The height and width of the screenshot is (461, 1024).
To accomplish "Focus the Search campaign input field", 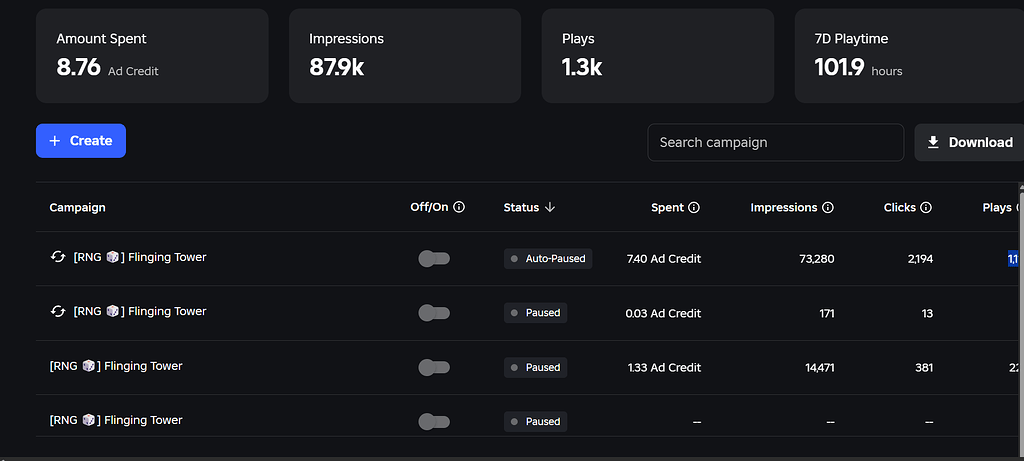I will tap(775, 142).
